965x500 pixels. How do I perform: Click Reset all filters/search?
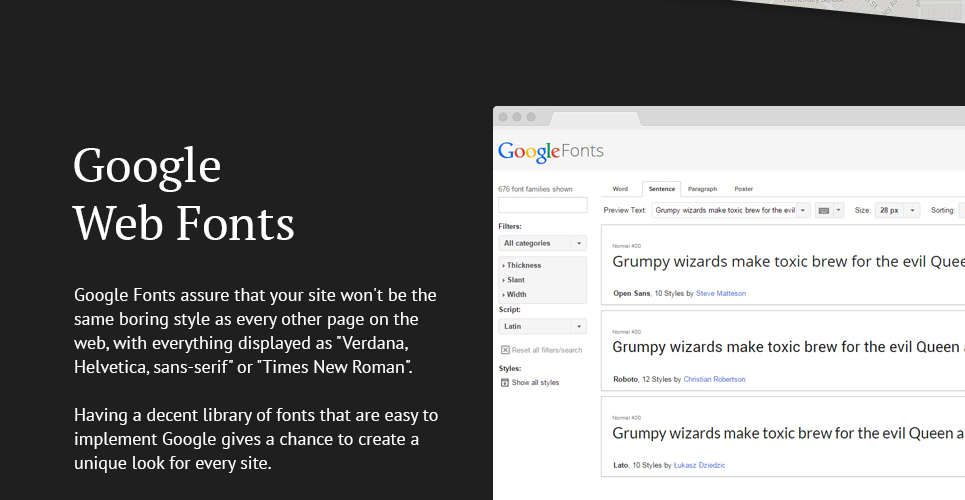coord(547,350)
